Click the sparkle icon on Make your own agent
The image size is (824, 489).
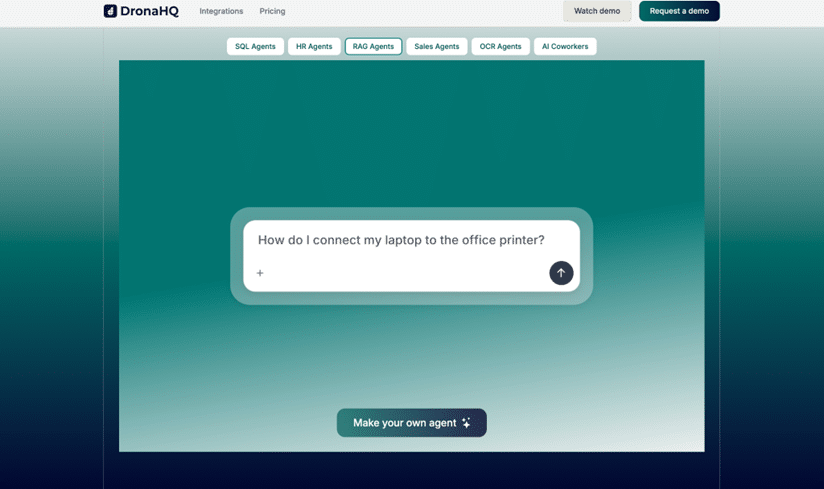point(467,423)
